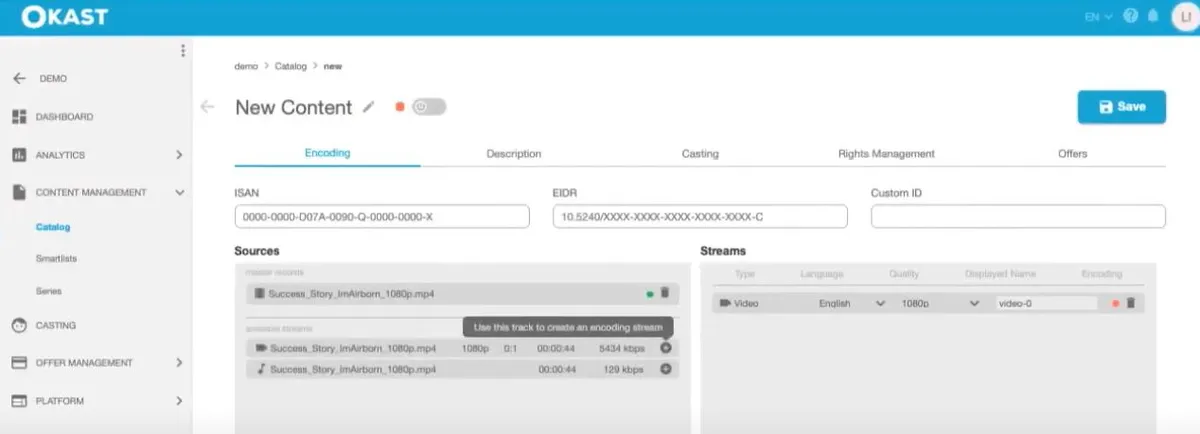Expand the Offer Management chevron

coord(179,363)
